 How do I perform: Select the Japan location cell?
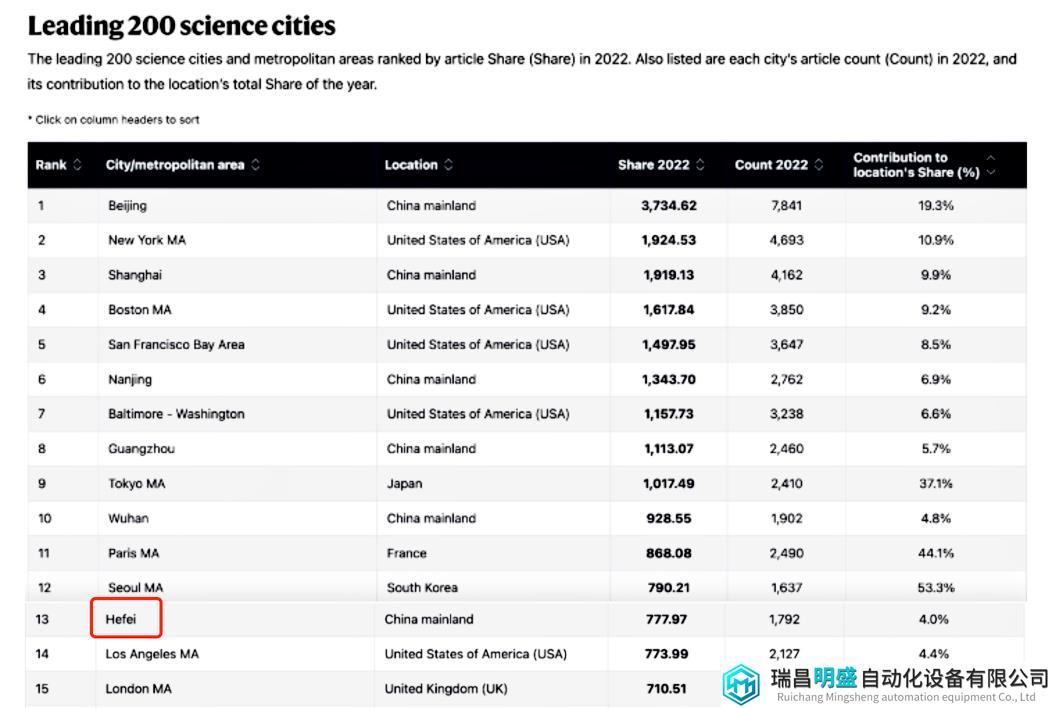pos(404,484)
